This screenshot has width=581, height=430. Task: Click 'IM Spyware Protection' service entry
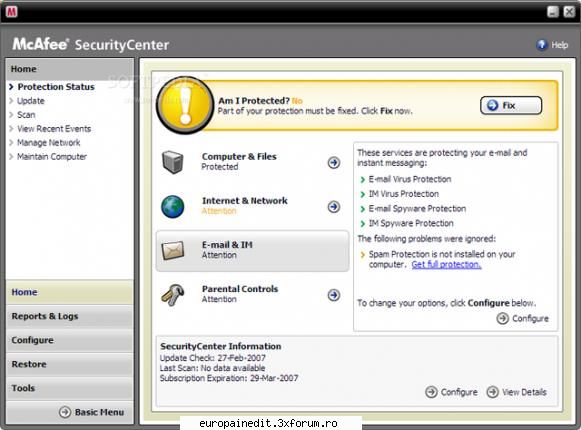pyautogui.click(x=411, y=223)
